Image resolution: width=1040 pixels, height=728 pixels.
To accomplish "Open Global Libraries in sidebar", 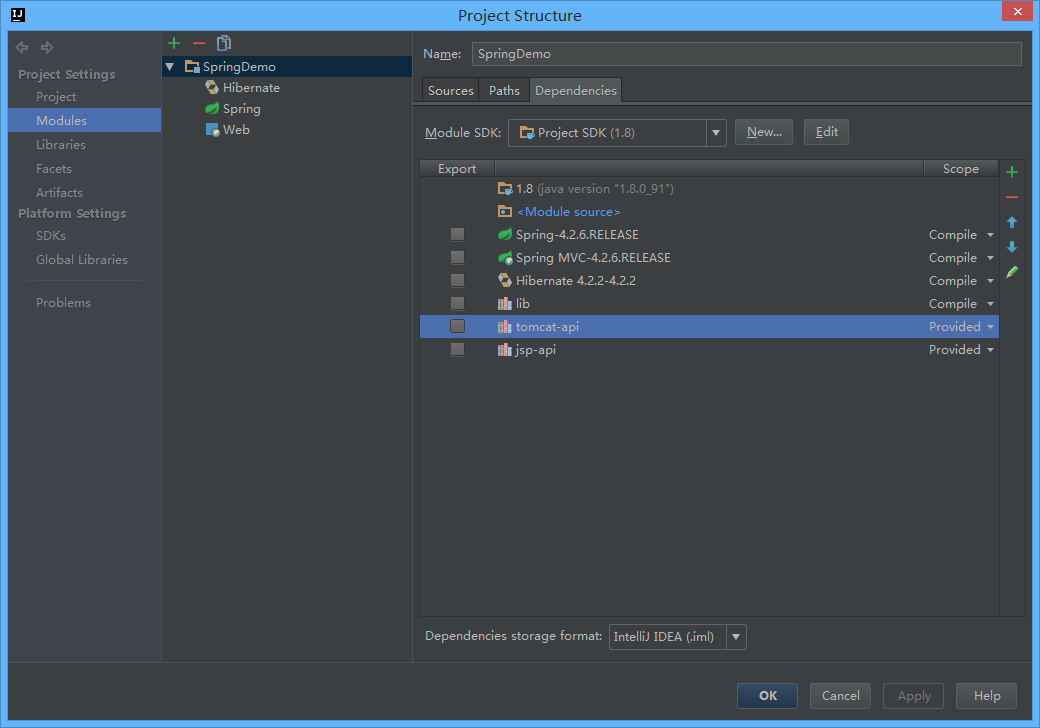I will point(82,260).
